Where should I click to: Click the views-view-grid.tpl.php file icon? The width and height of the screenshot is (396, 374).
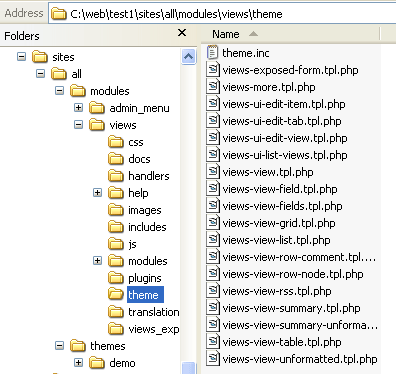point(213,223)
